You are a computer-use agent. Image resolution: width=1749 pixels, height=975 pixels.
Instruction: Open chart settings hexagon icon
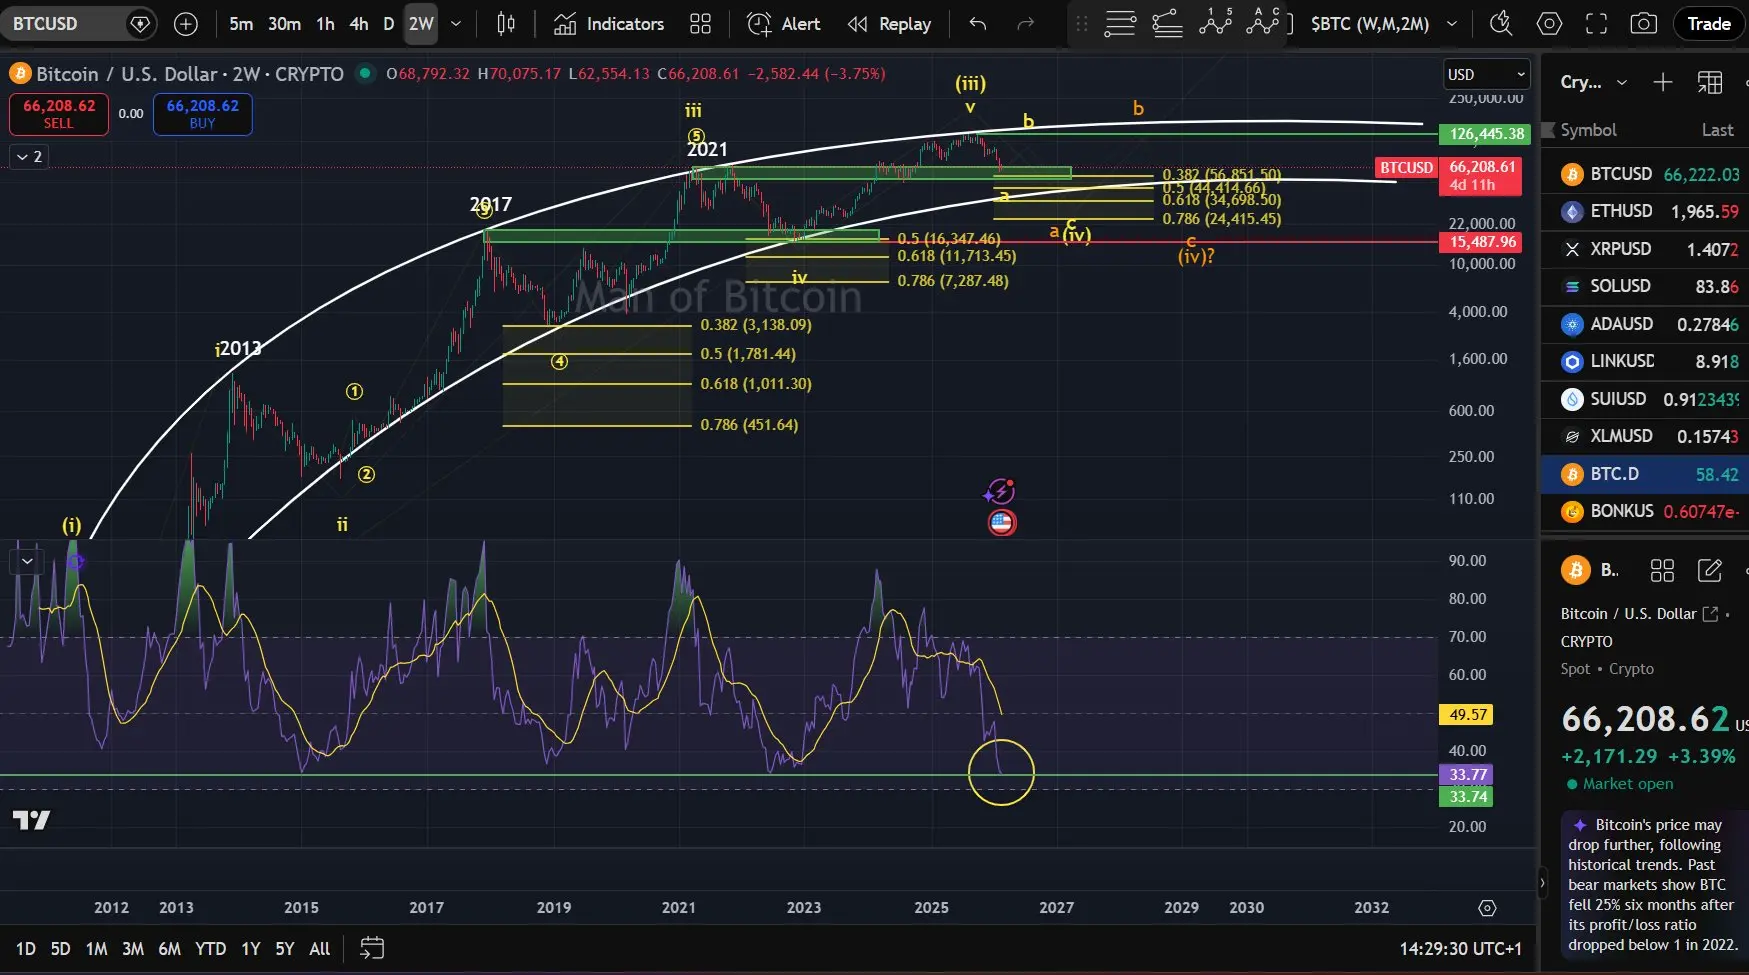pyautogui.click(x=1549, y=24)
